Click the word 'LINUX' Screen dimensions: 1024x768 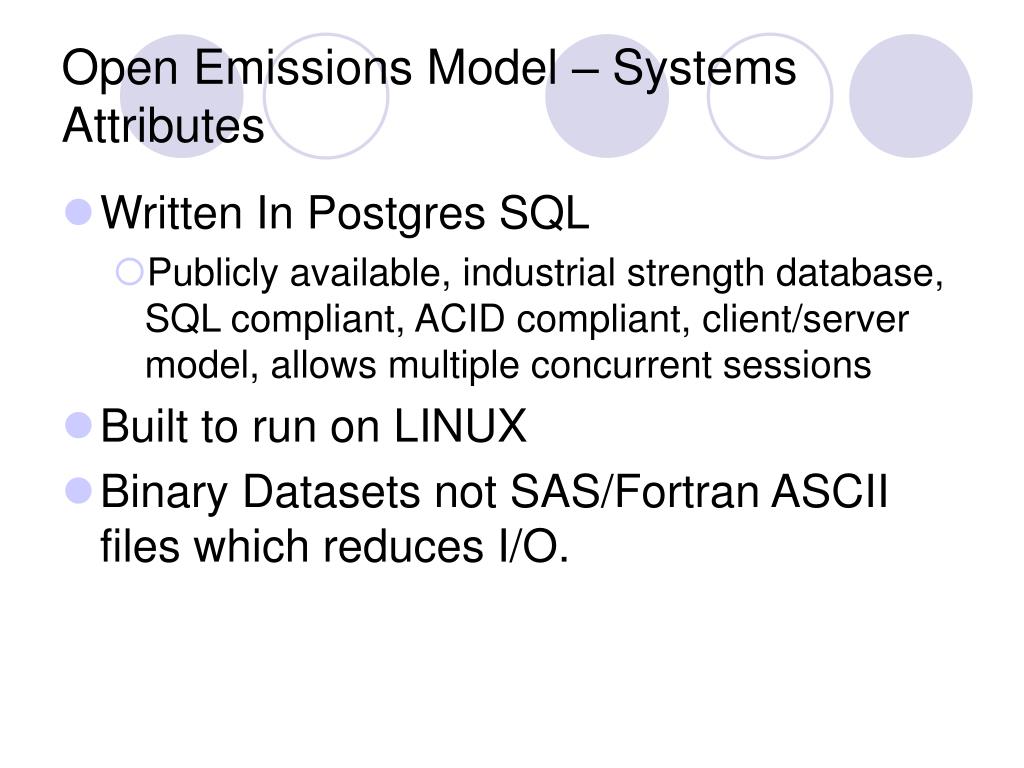click(x=460, y=426)
